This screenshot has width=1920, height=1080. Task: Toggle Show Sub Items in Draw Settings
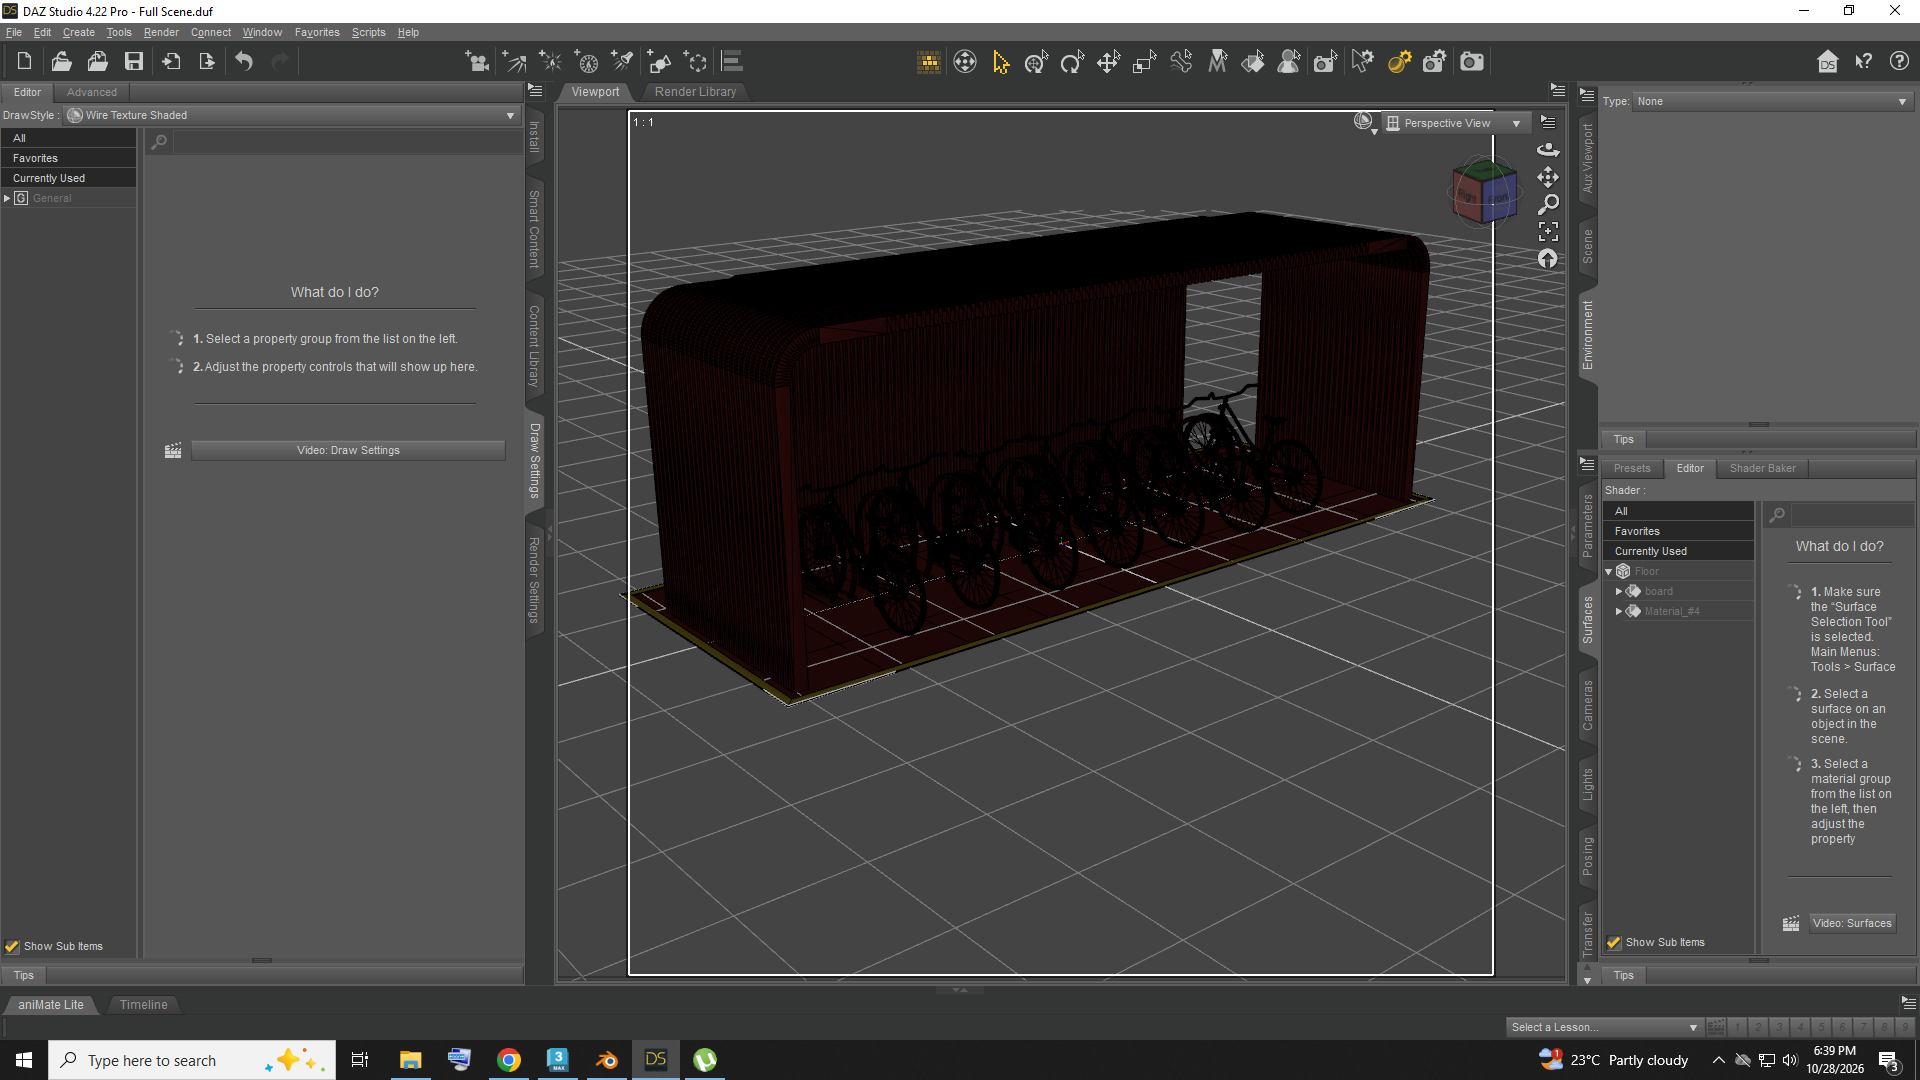[x=12, y=946]
